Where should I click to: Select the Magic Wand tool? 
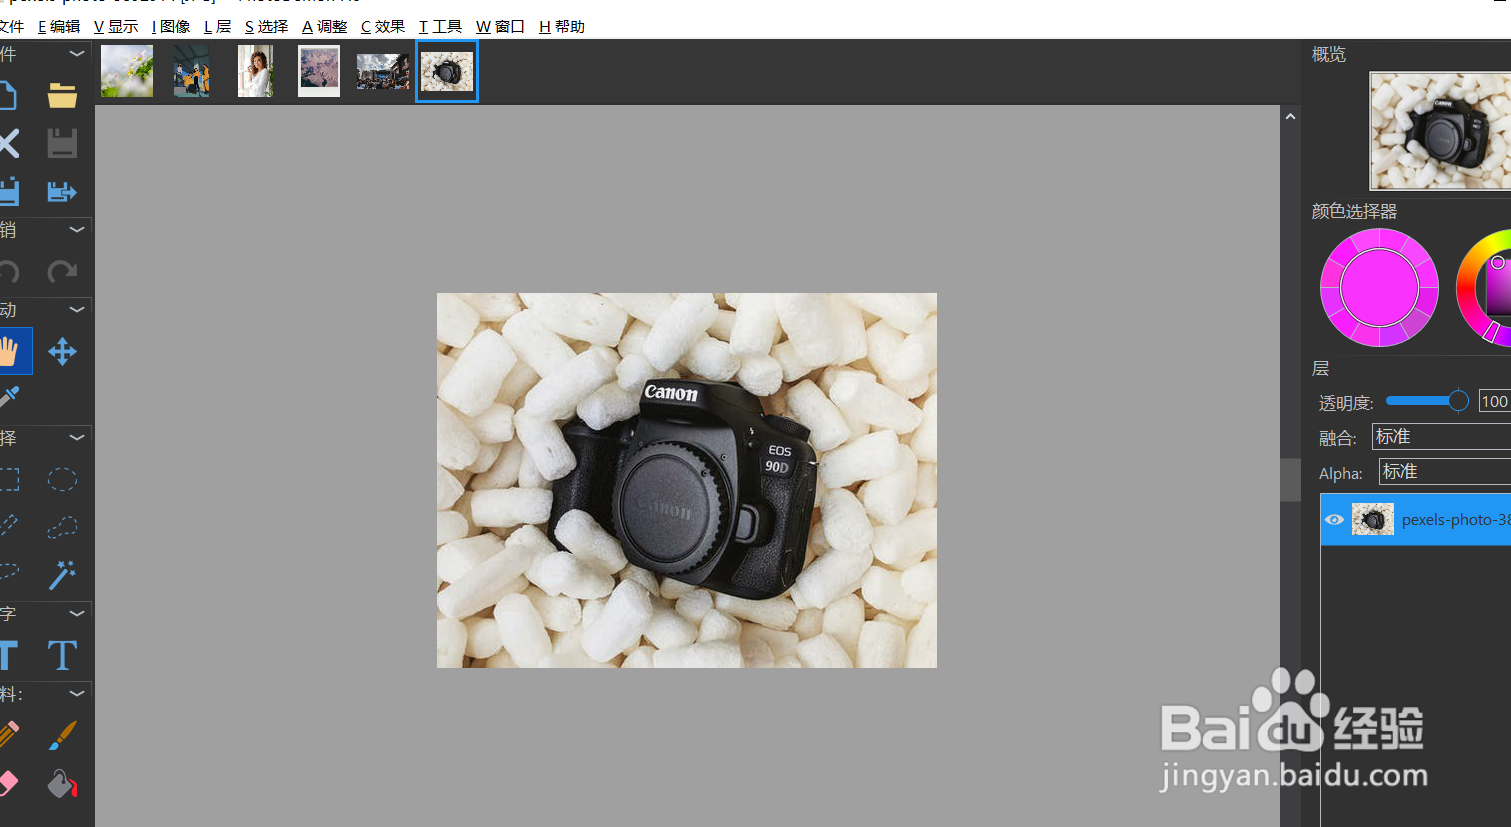click(62, 574)
